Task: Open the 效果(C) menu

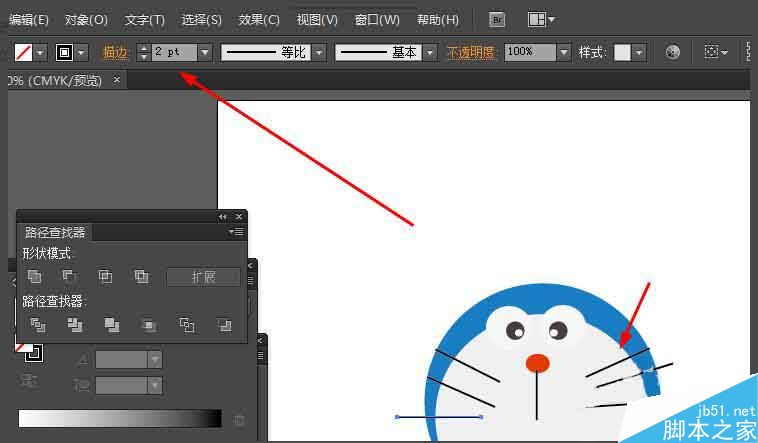Action: pyautogui.click(x=259, y=20)
